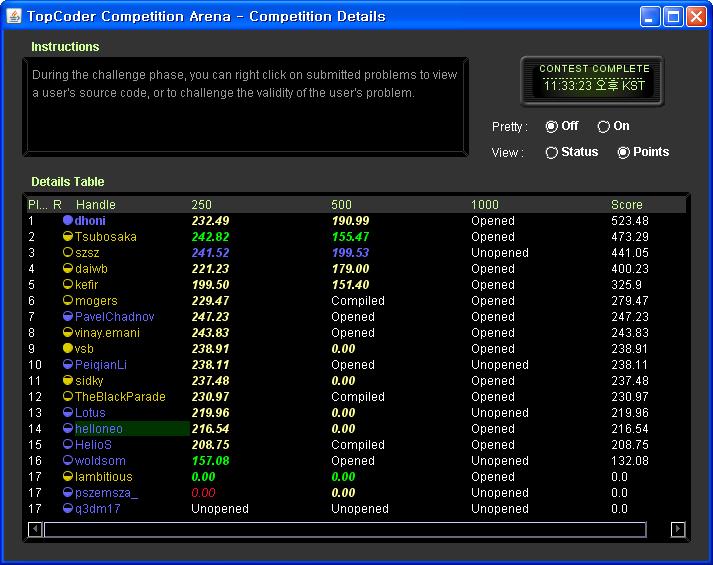Click the rating icon beside kefir

tap(68, 285)
